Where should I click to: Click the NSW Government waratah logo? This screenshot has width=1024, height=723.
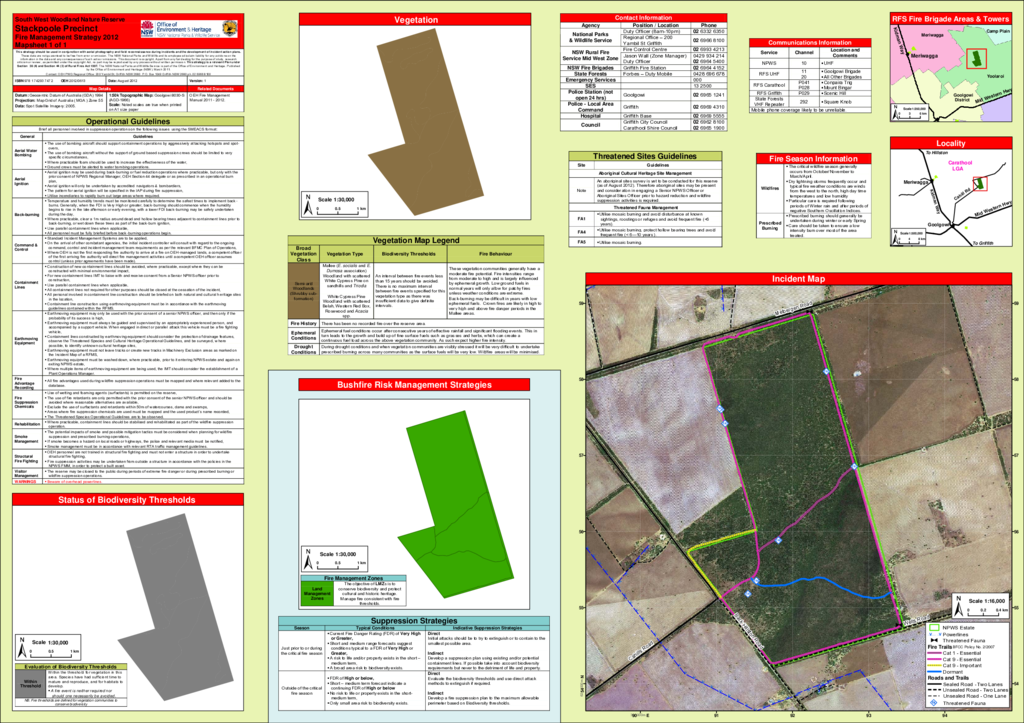(147, 28)
